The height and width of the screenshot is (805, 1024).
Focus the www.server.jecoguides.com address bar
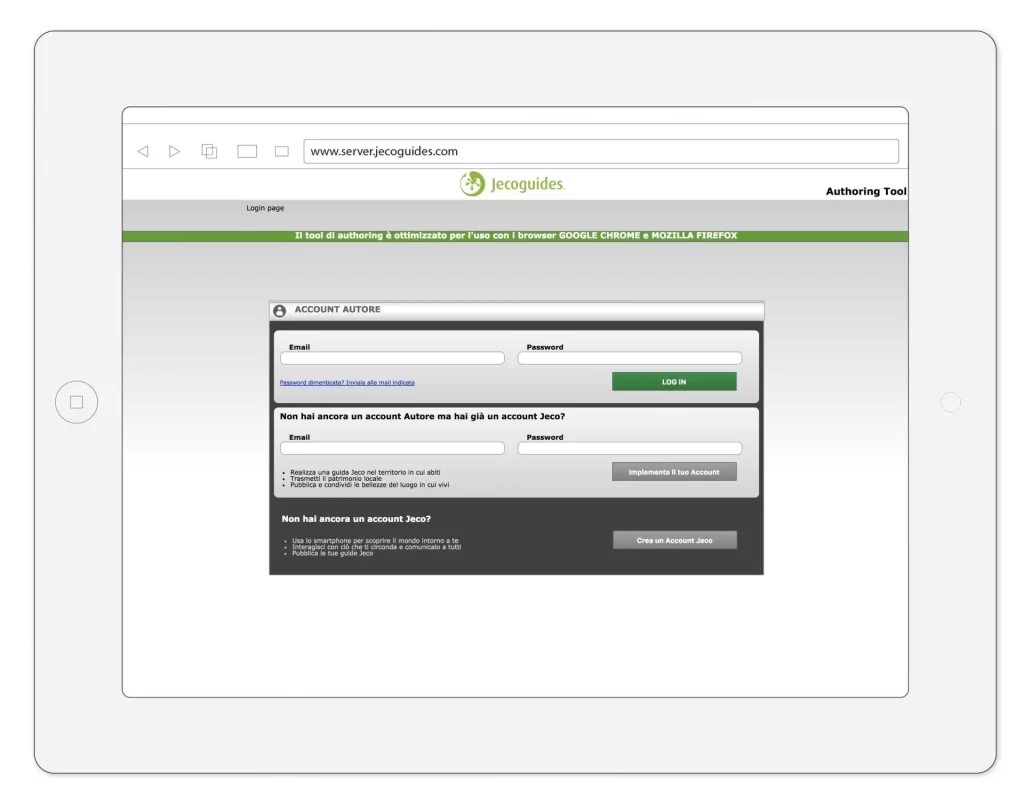click(600, 152)
